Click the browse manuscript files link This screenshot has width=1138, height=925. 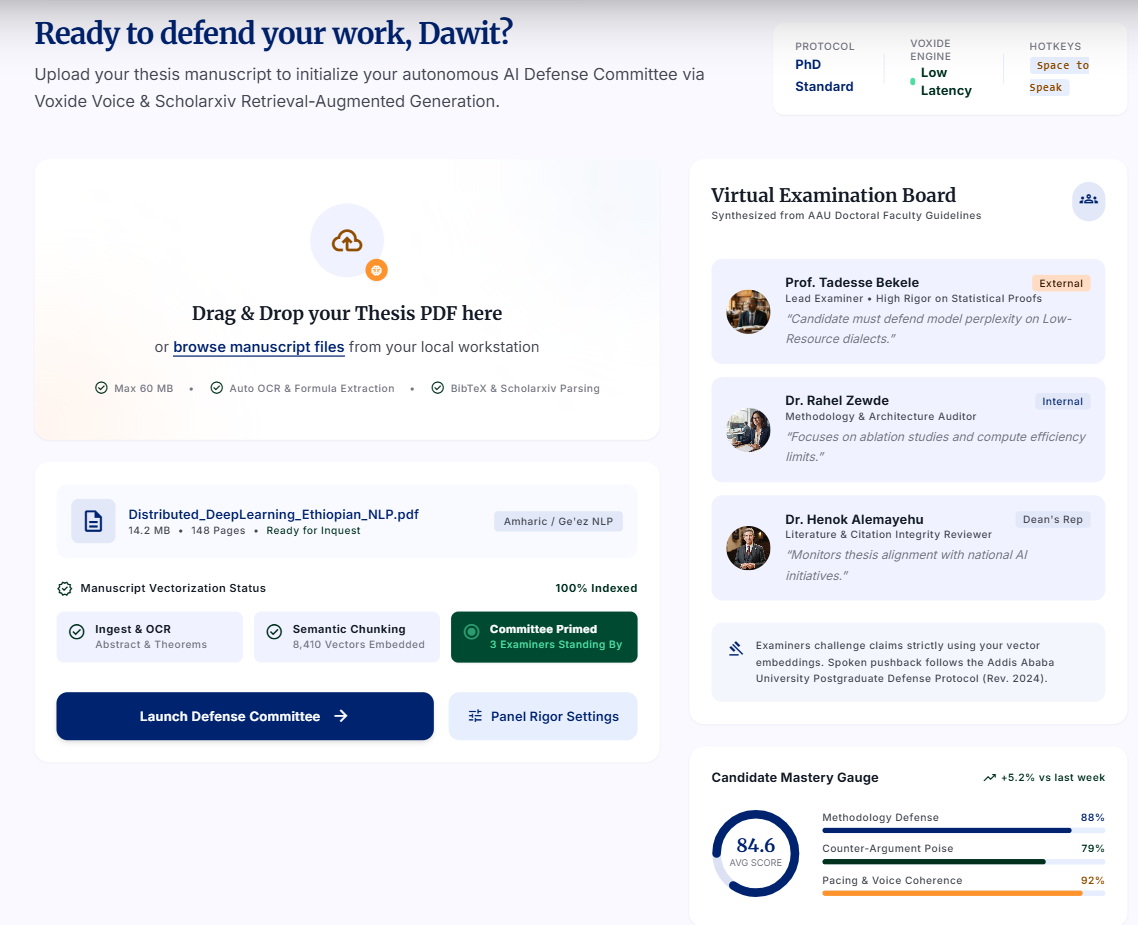pyautogui.click(x=258, y=347)
